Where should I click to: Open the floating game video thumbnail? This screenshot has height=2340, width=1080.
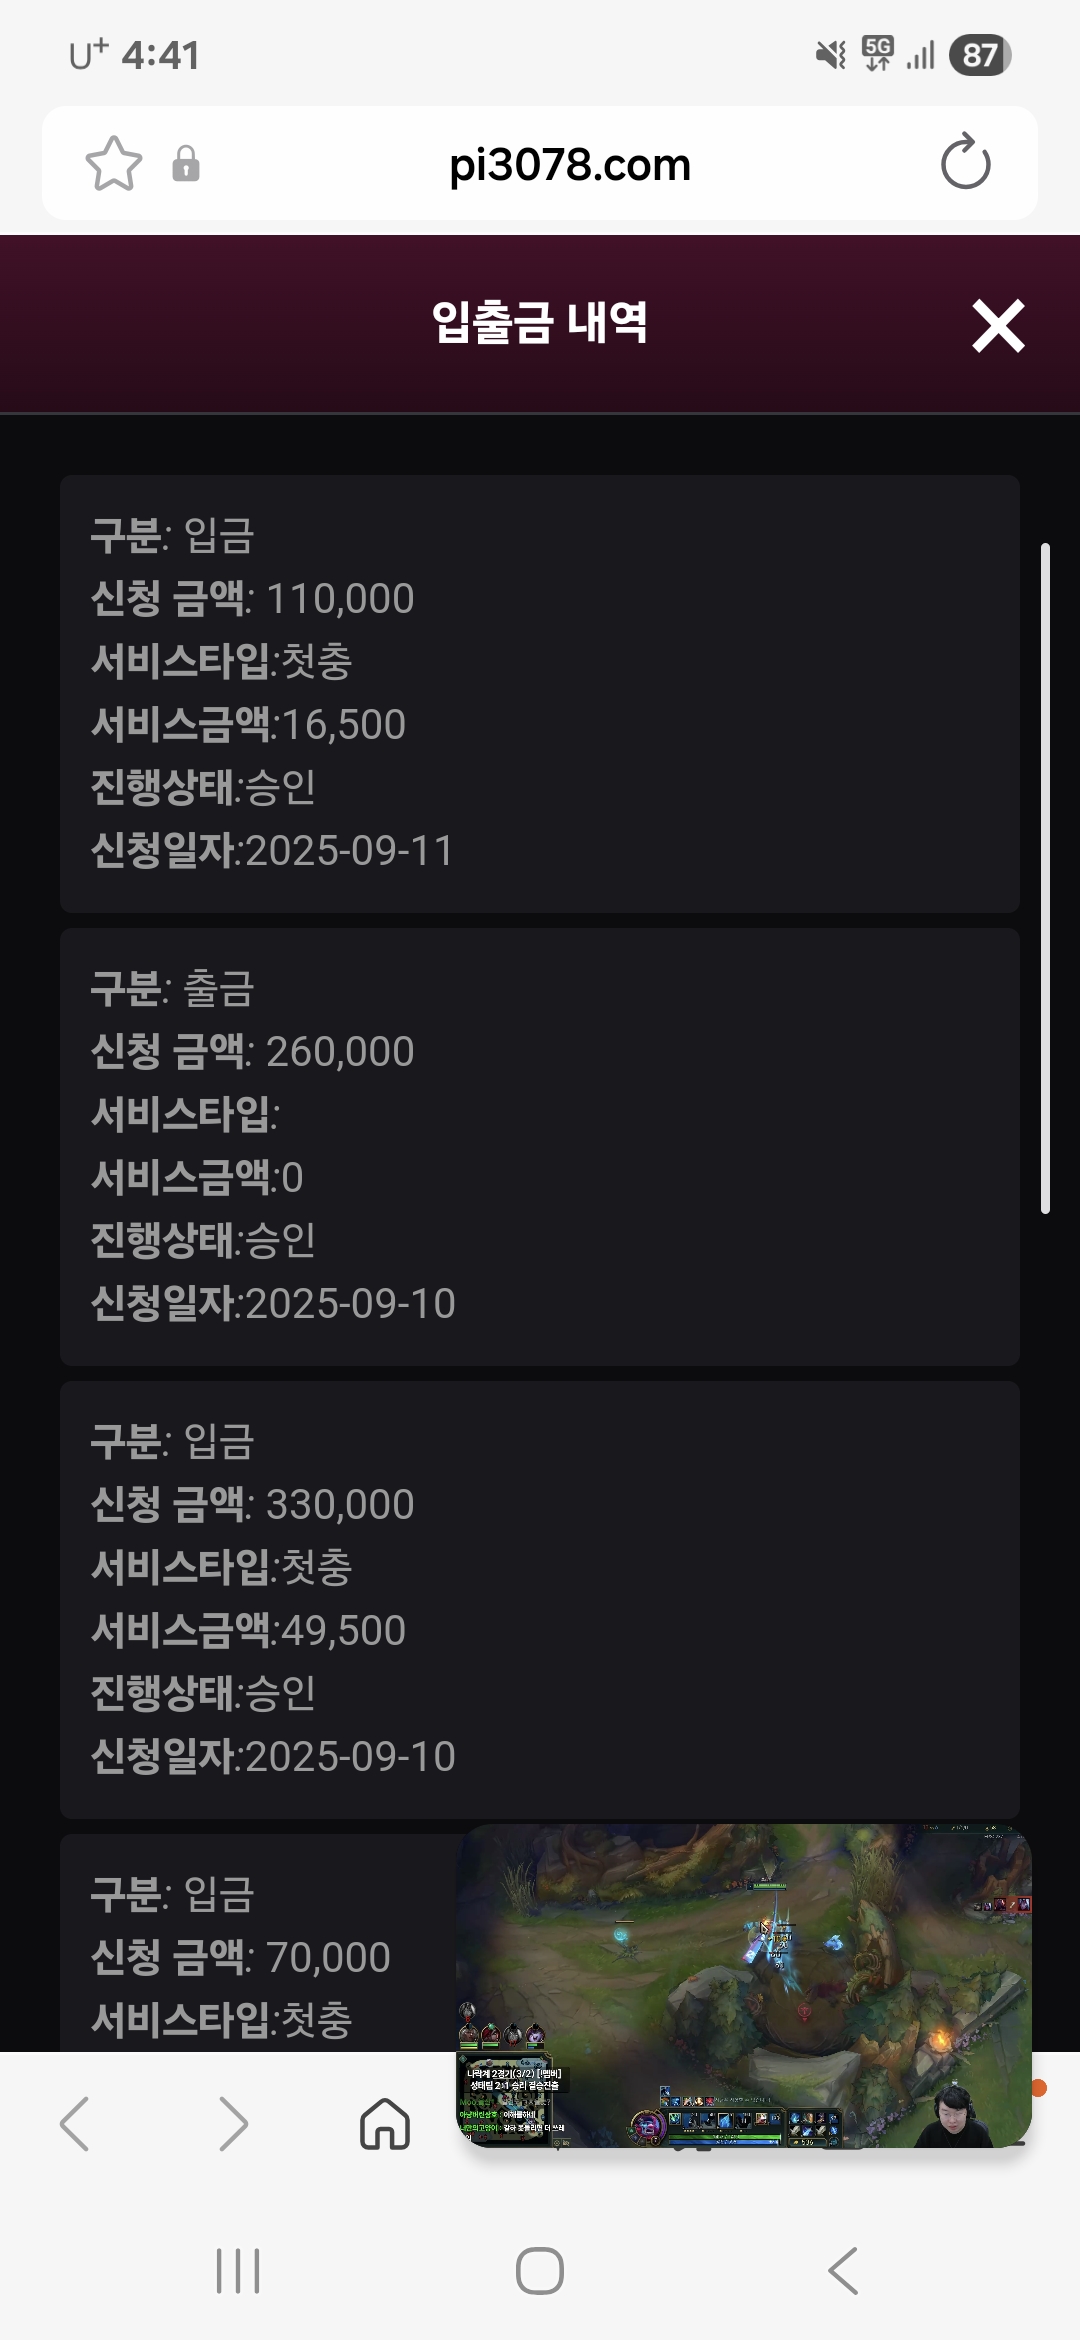click(x=743, y=1985)
